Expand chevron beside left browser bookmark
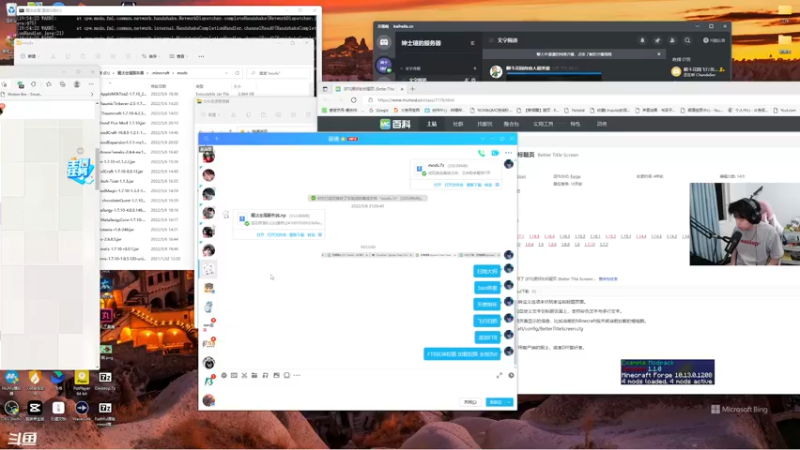 click(x=92, y=94)
